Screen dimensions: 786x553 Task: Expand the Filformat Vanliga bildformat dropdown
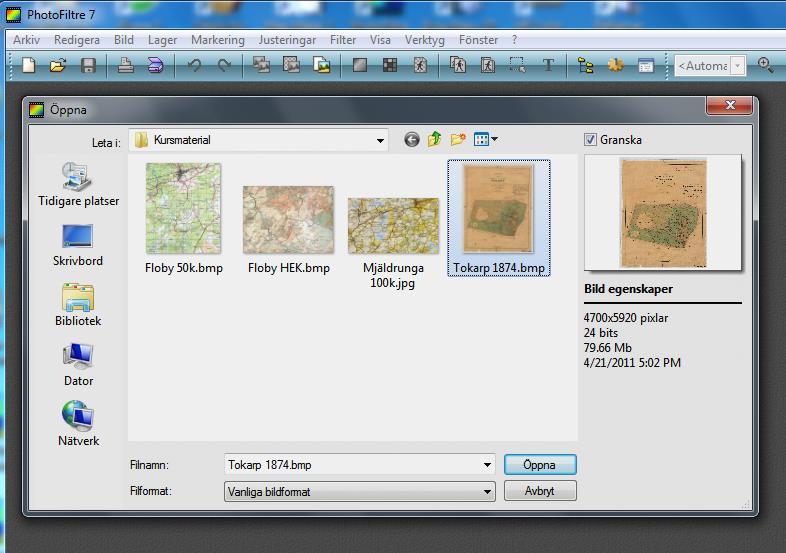click(487, 492)
